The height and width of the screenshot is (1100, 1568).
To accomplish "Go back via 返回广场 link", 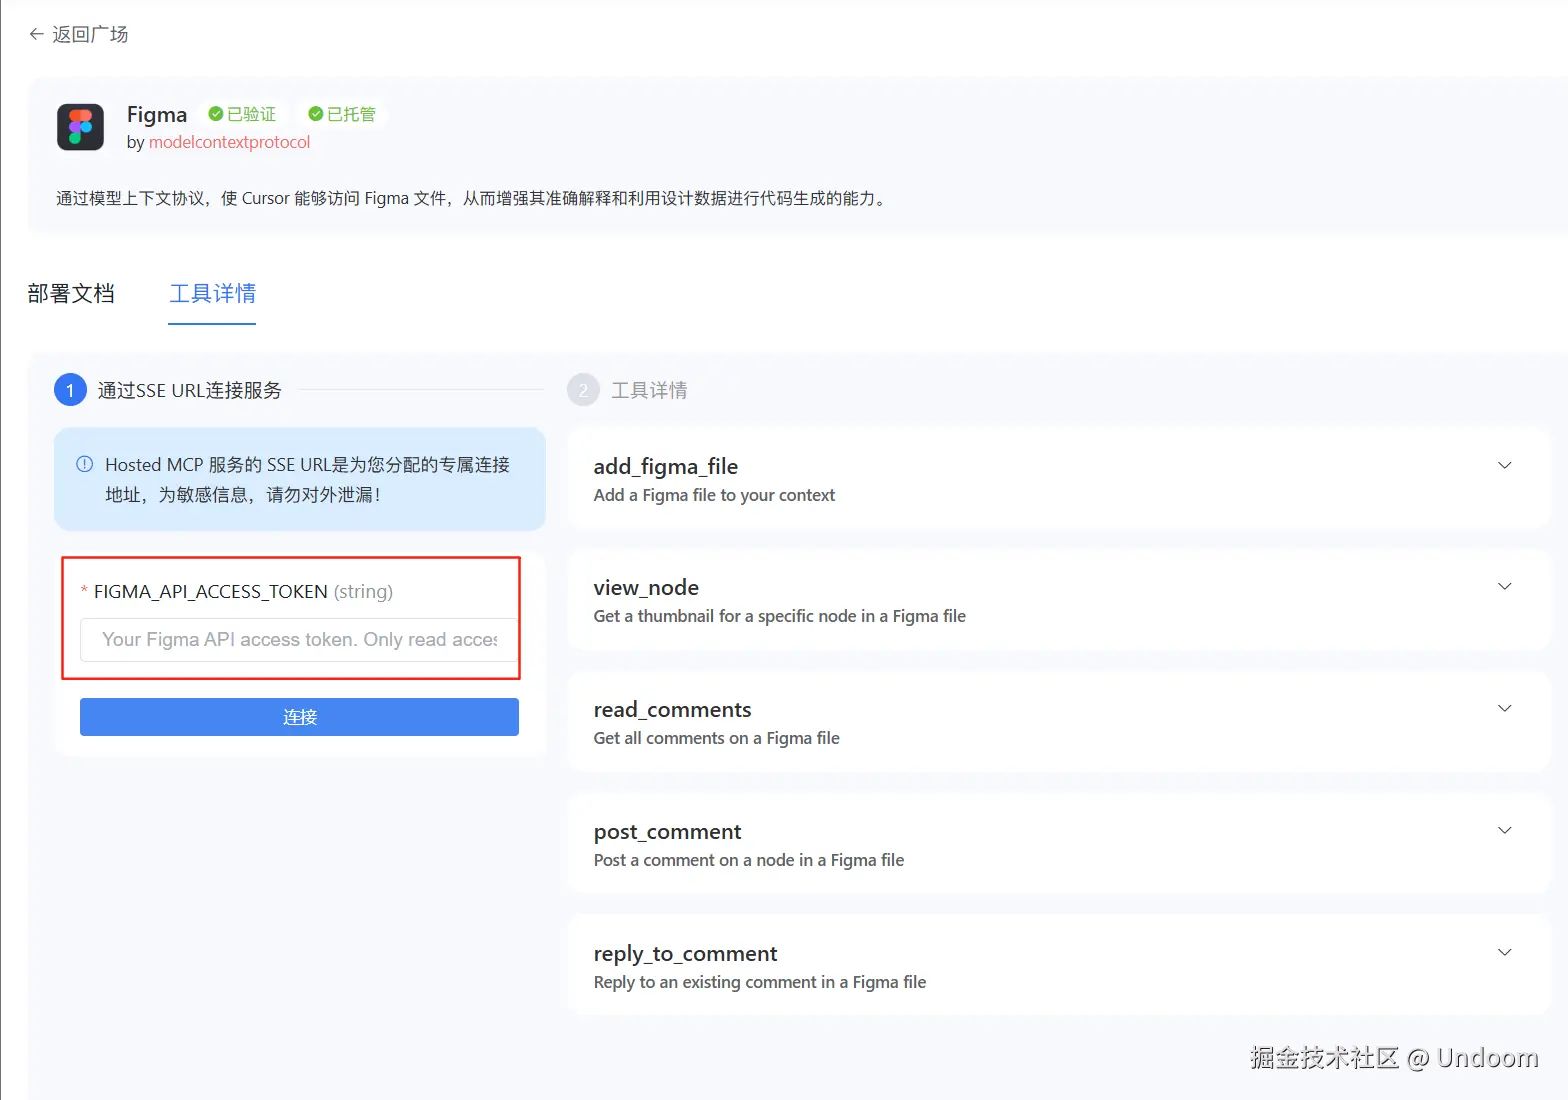I will [x=90, y=34].
